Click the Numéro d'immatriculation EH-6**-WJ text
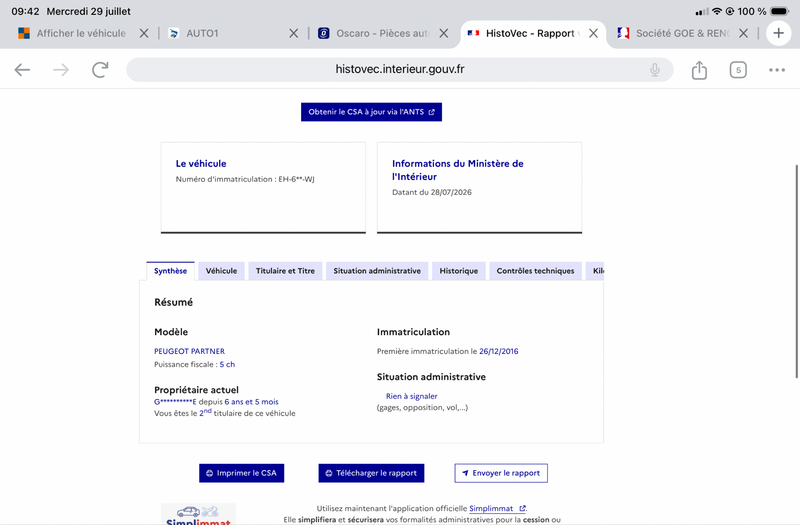The width and height of the screenshot is (800, 525). (x=245, y=179)
